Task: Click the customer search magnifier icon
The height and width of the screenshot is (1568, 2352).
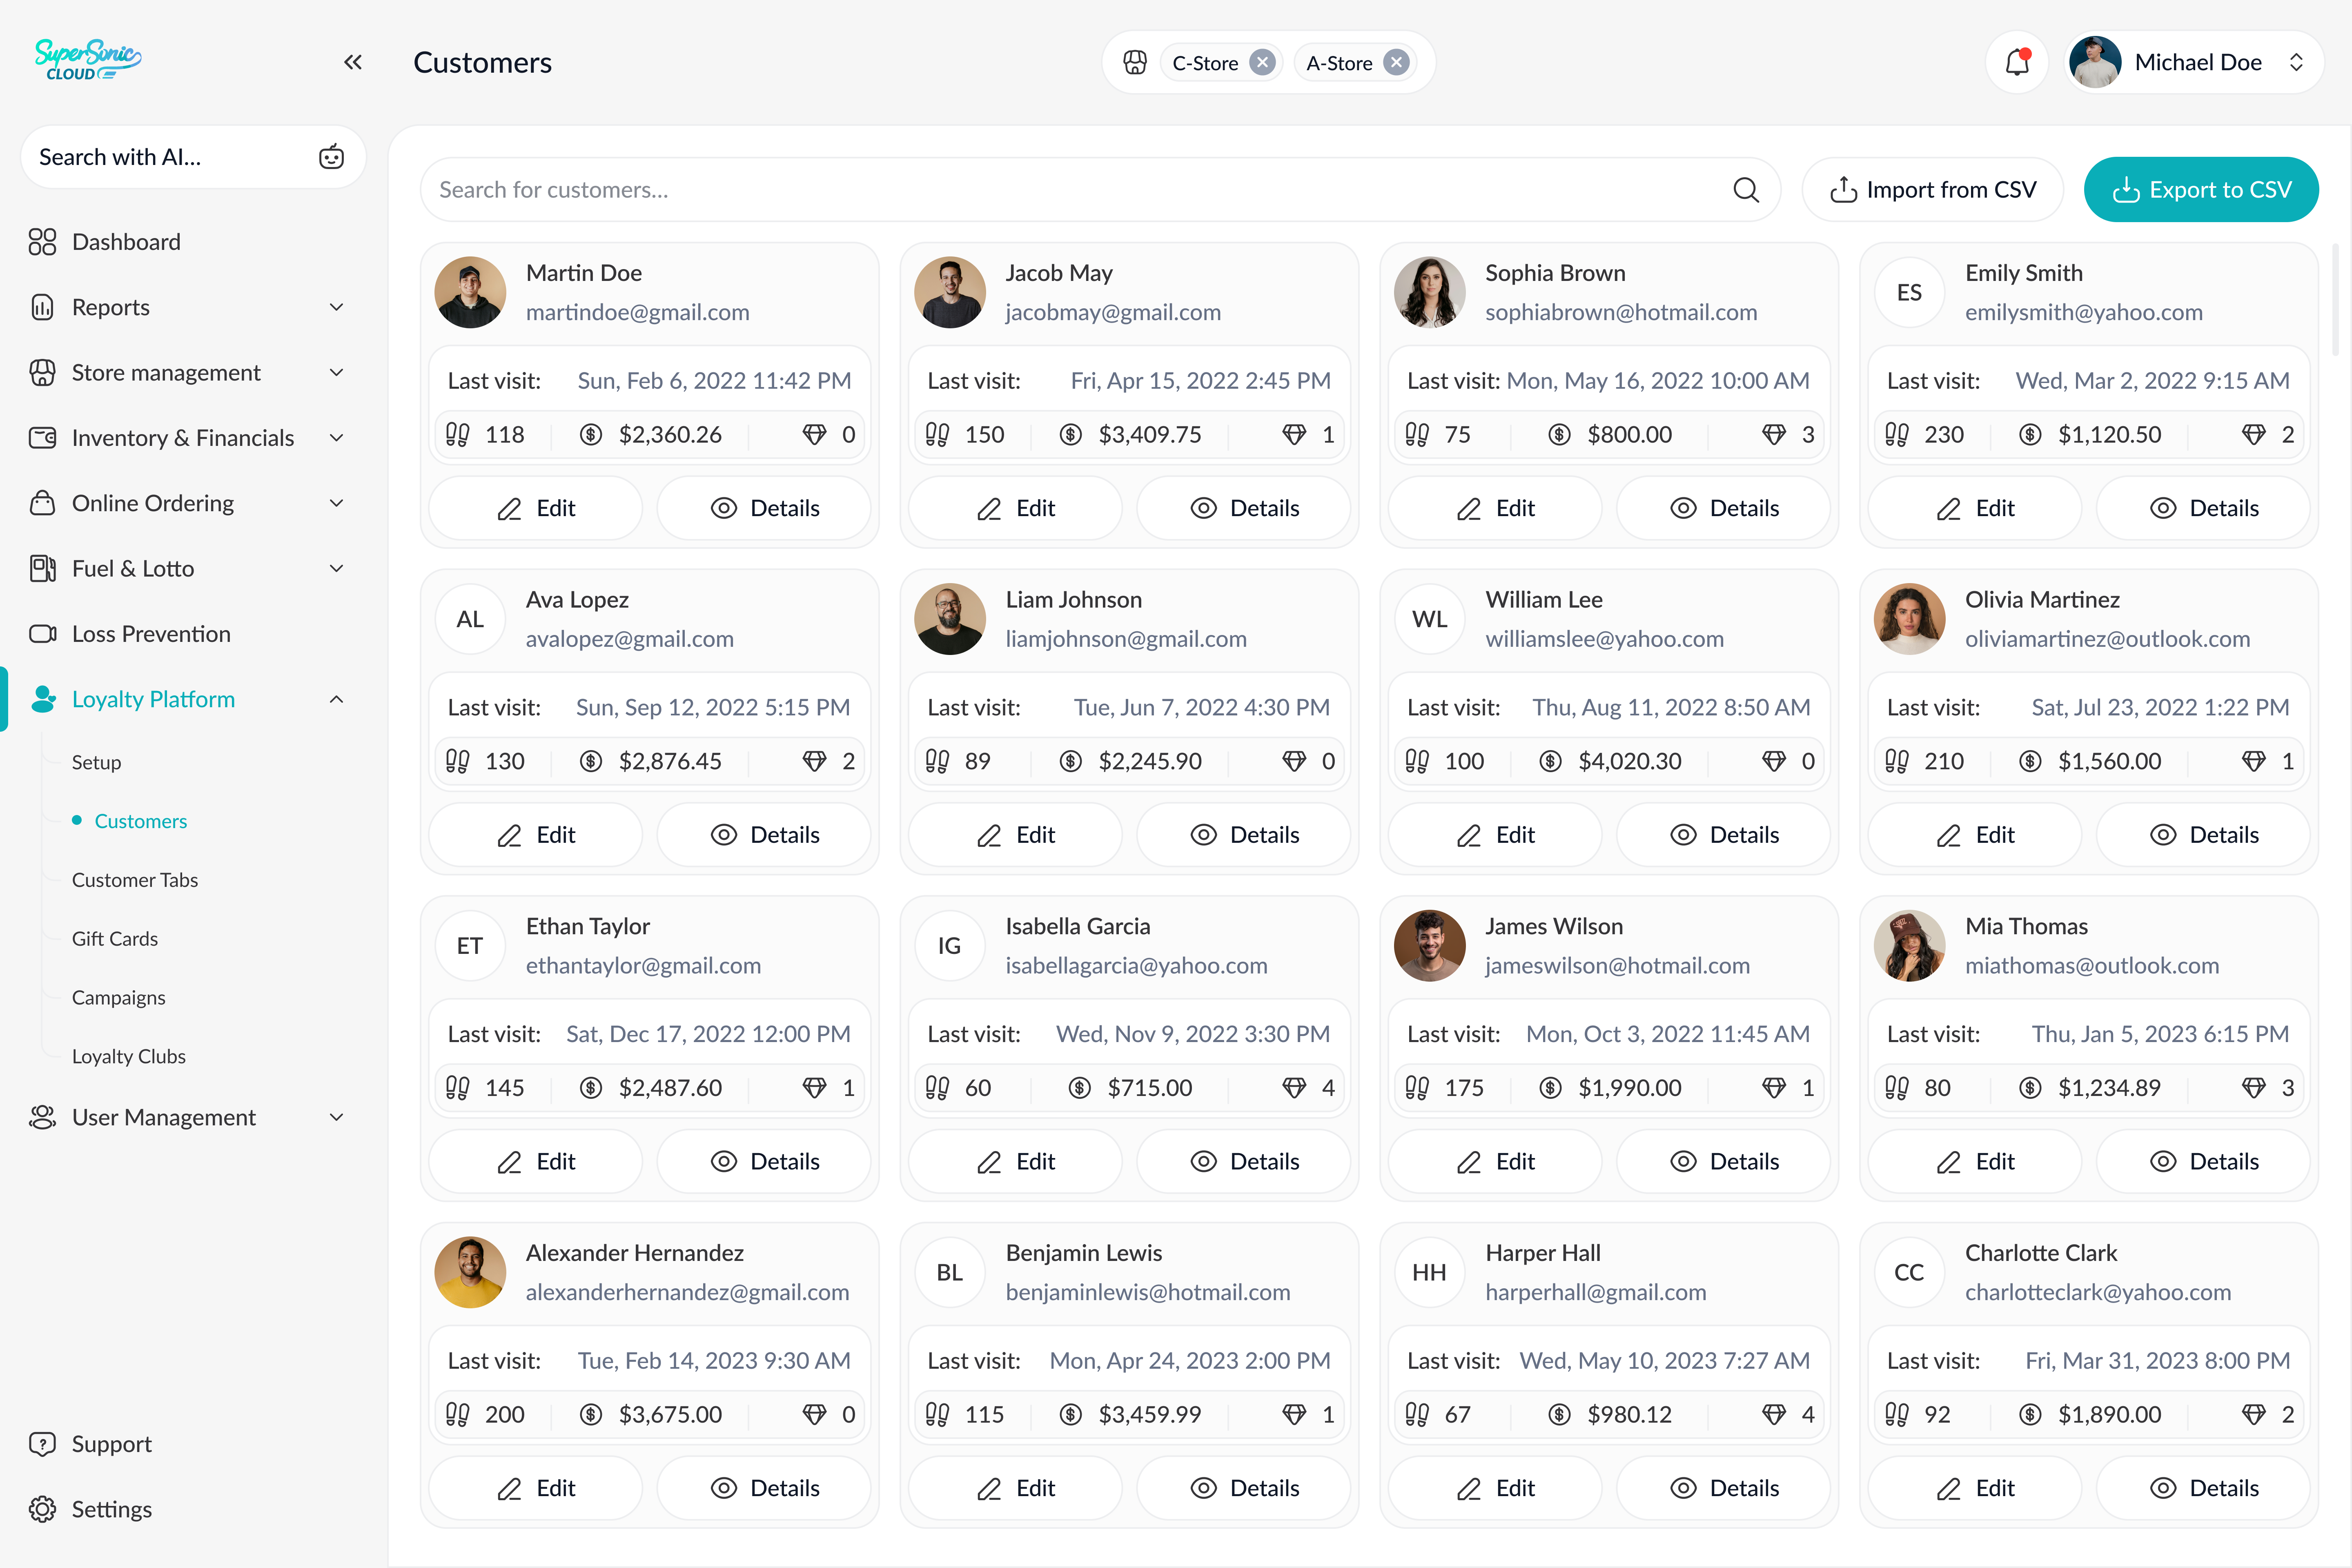Action: tap(1745, 190)
